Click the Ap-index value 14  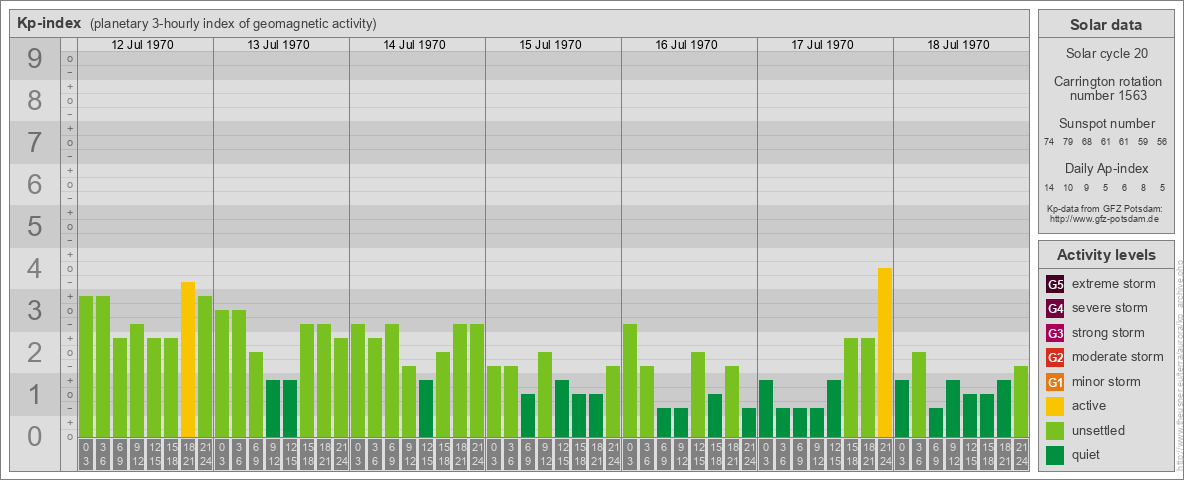tap(1049, 187)
